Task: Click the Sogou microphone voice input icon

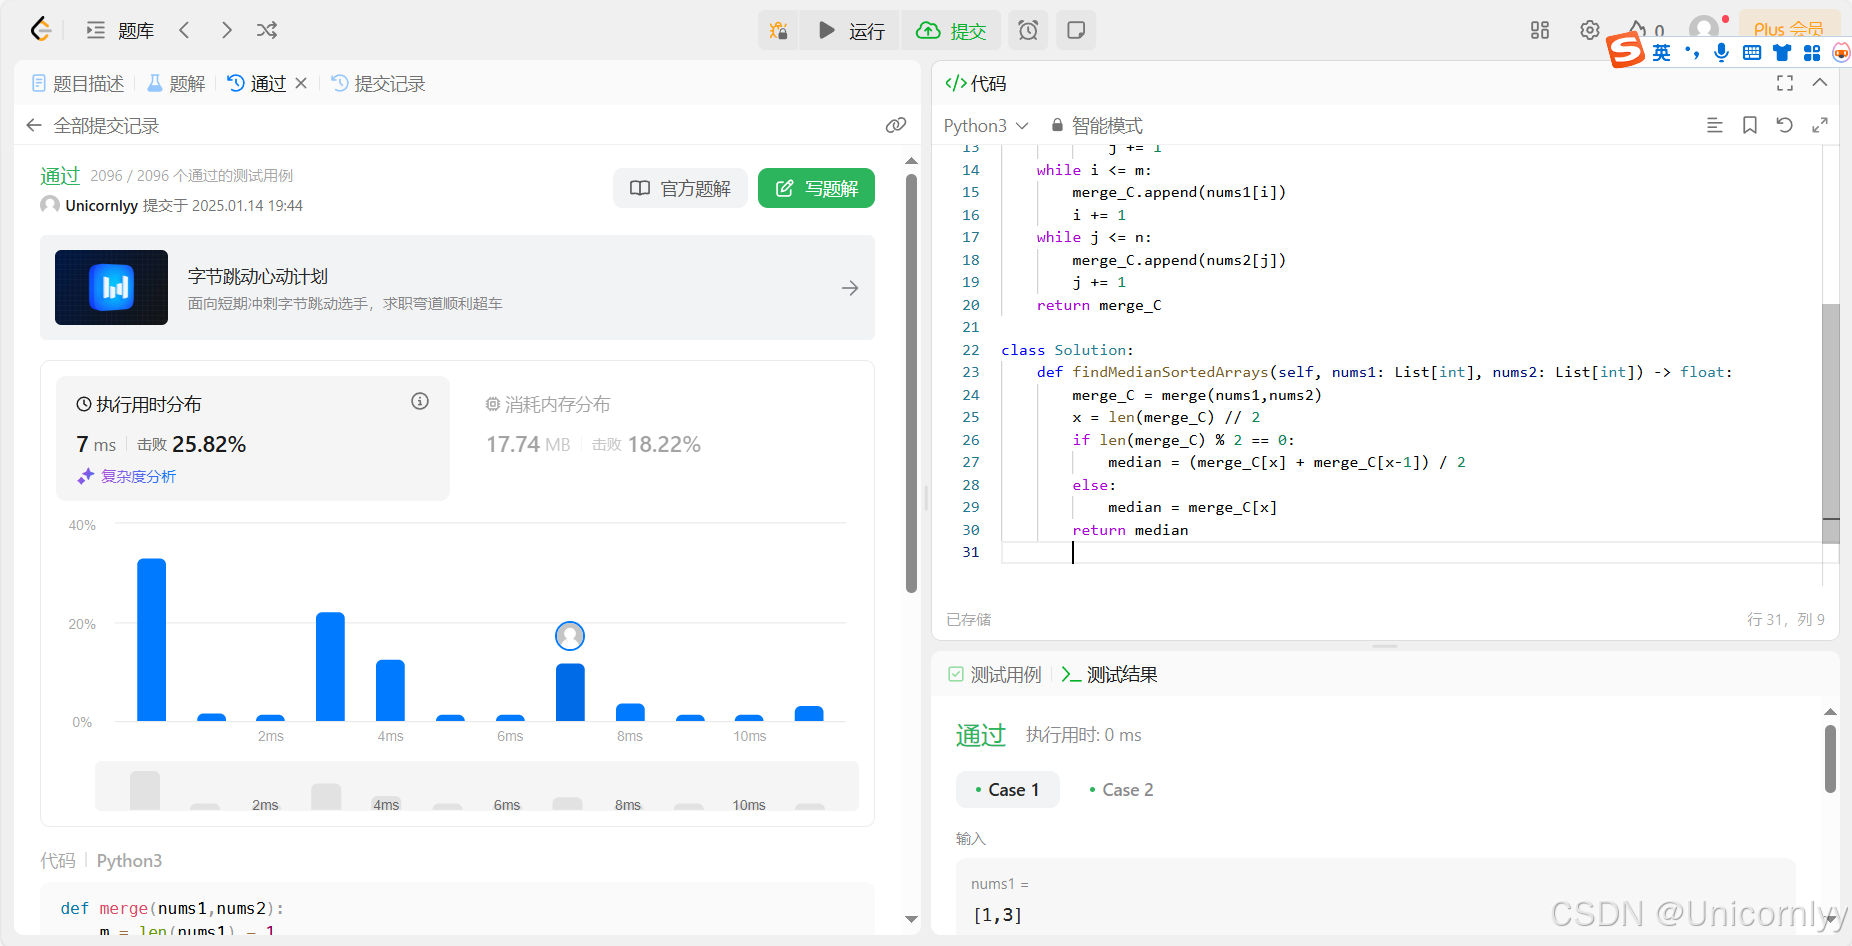Action: [x=1721, y=53]
